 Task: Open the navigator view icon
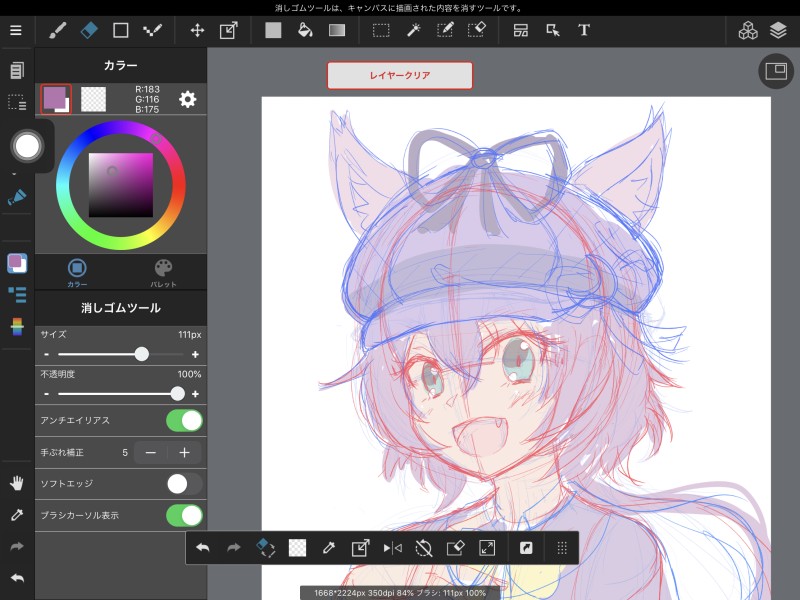pyautogui.click(x=776, y=71)
